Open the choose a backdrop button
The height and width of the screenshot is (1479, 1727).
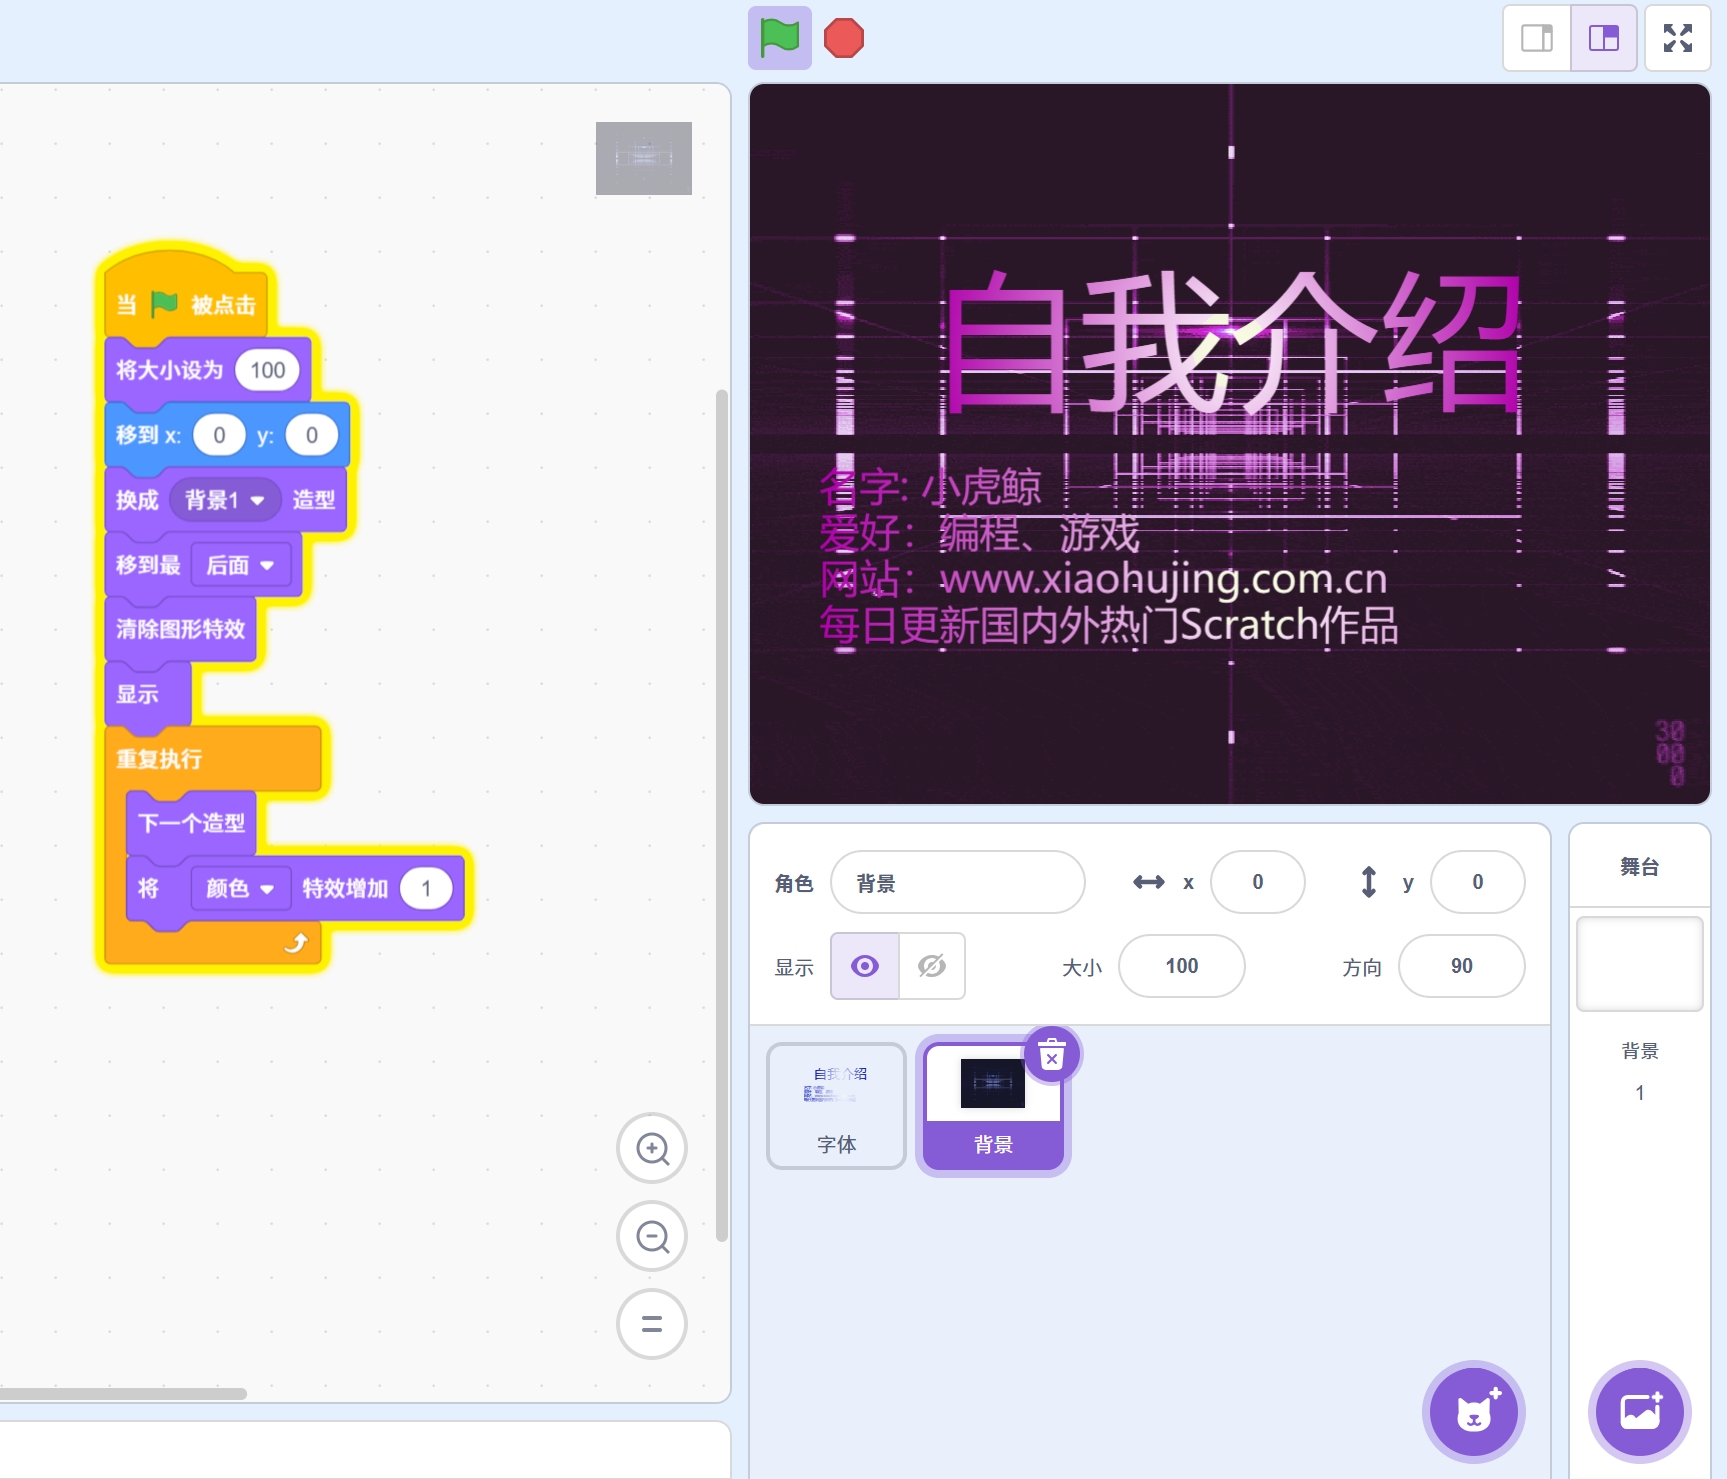pyautogui.click(x=1639, y=1412)
